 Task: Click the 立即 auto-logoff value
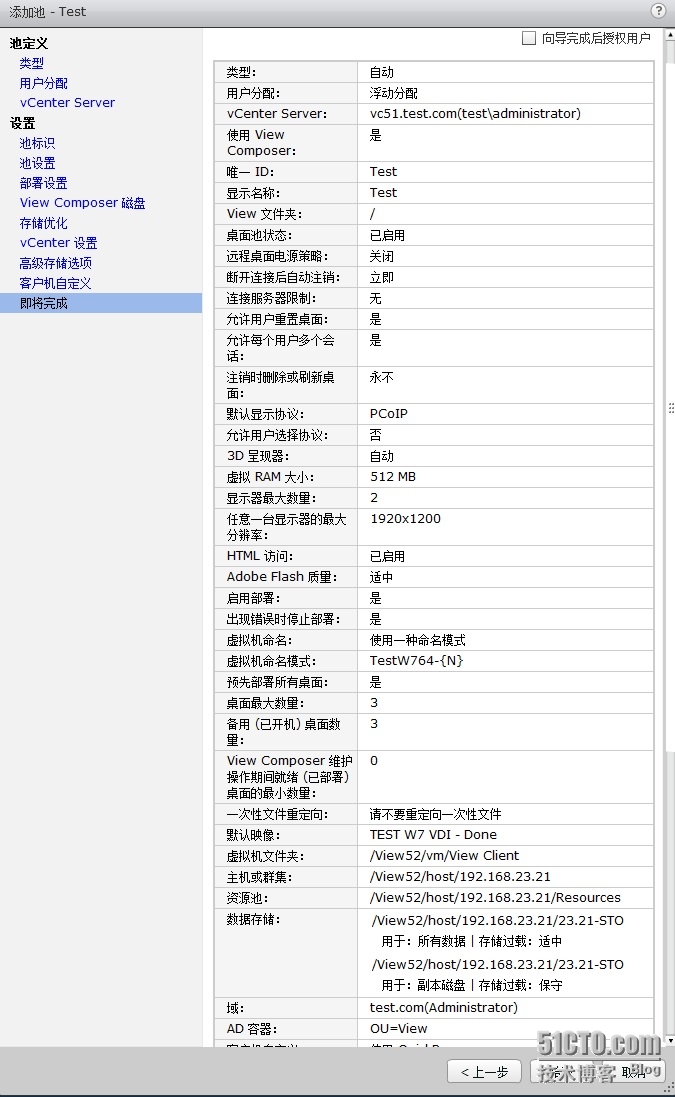(381, 278)
